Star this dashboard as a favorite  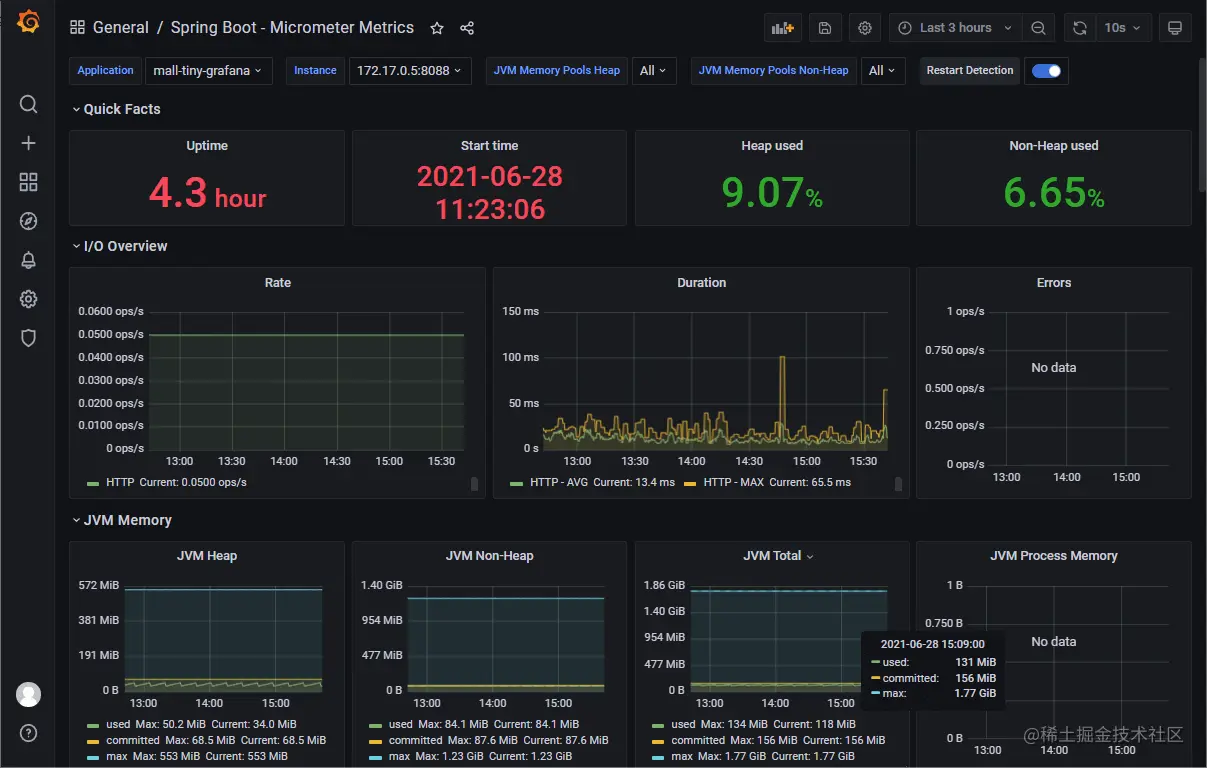437,28
